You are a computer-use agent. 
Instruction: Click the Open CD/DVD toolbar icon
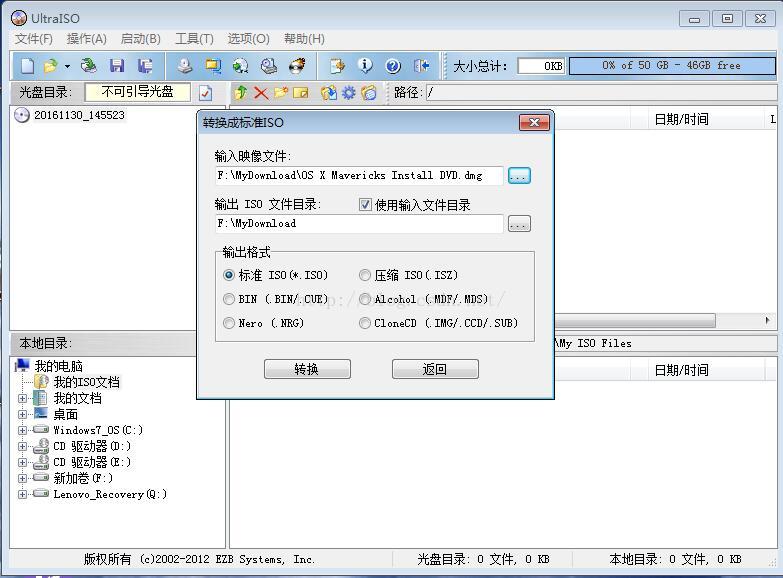click(x=89, y=66)
